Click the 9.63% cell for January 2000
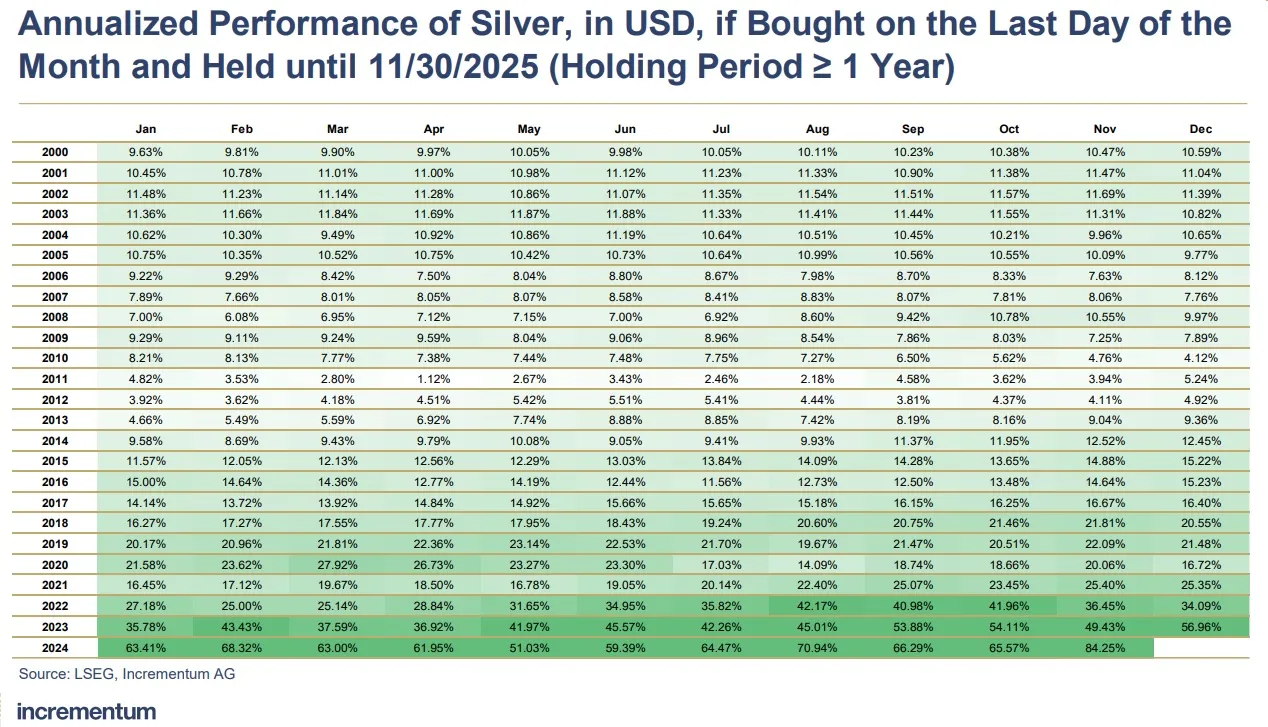Screen dimensions: 1268x727 (146, 152)
